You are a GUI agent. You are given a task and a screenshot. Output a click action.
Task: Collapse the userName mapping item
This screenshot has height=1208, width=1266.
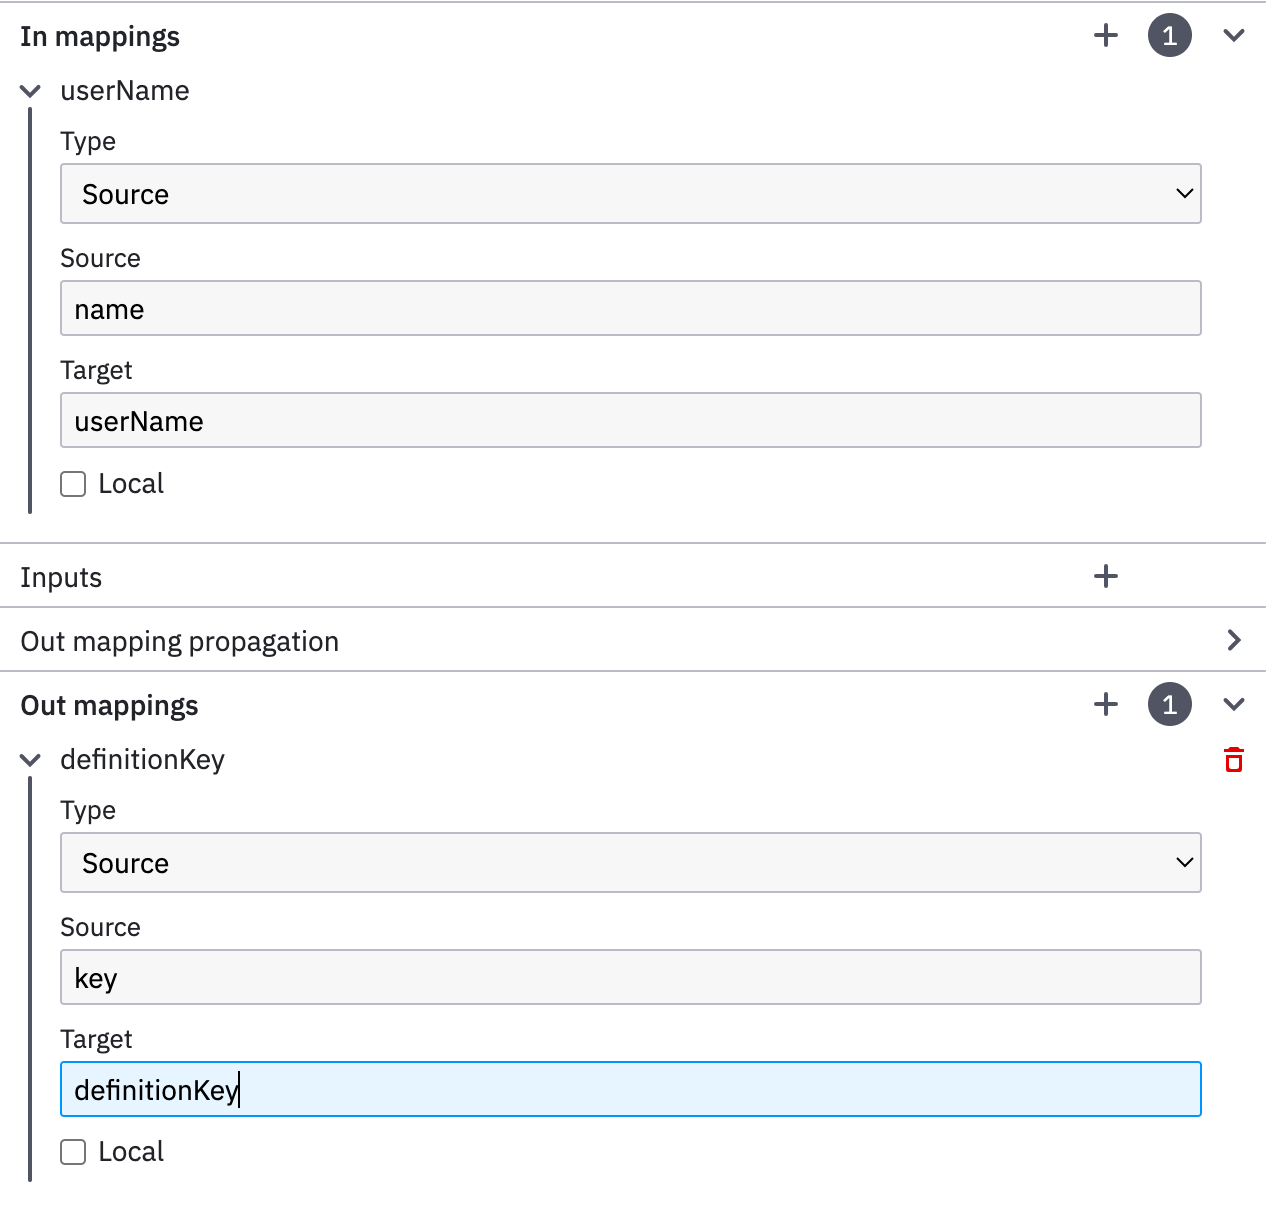[31, 91]
